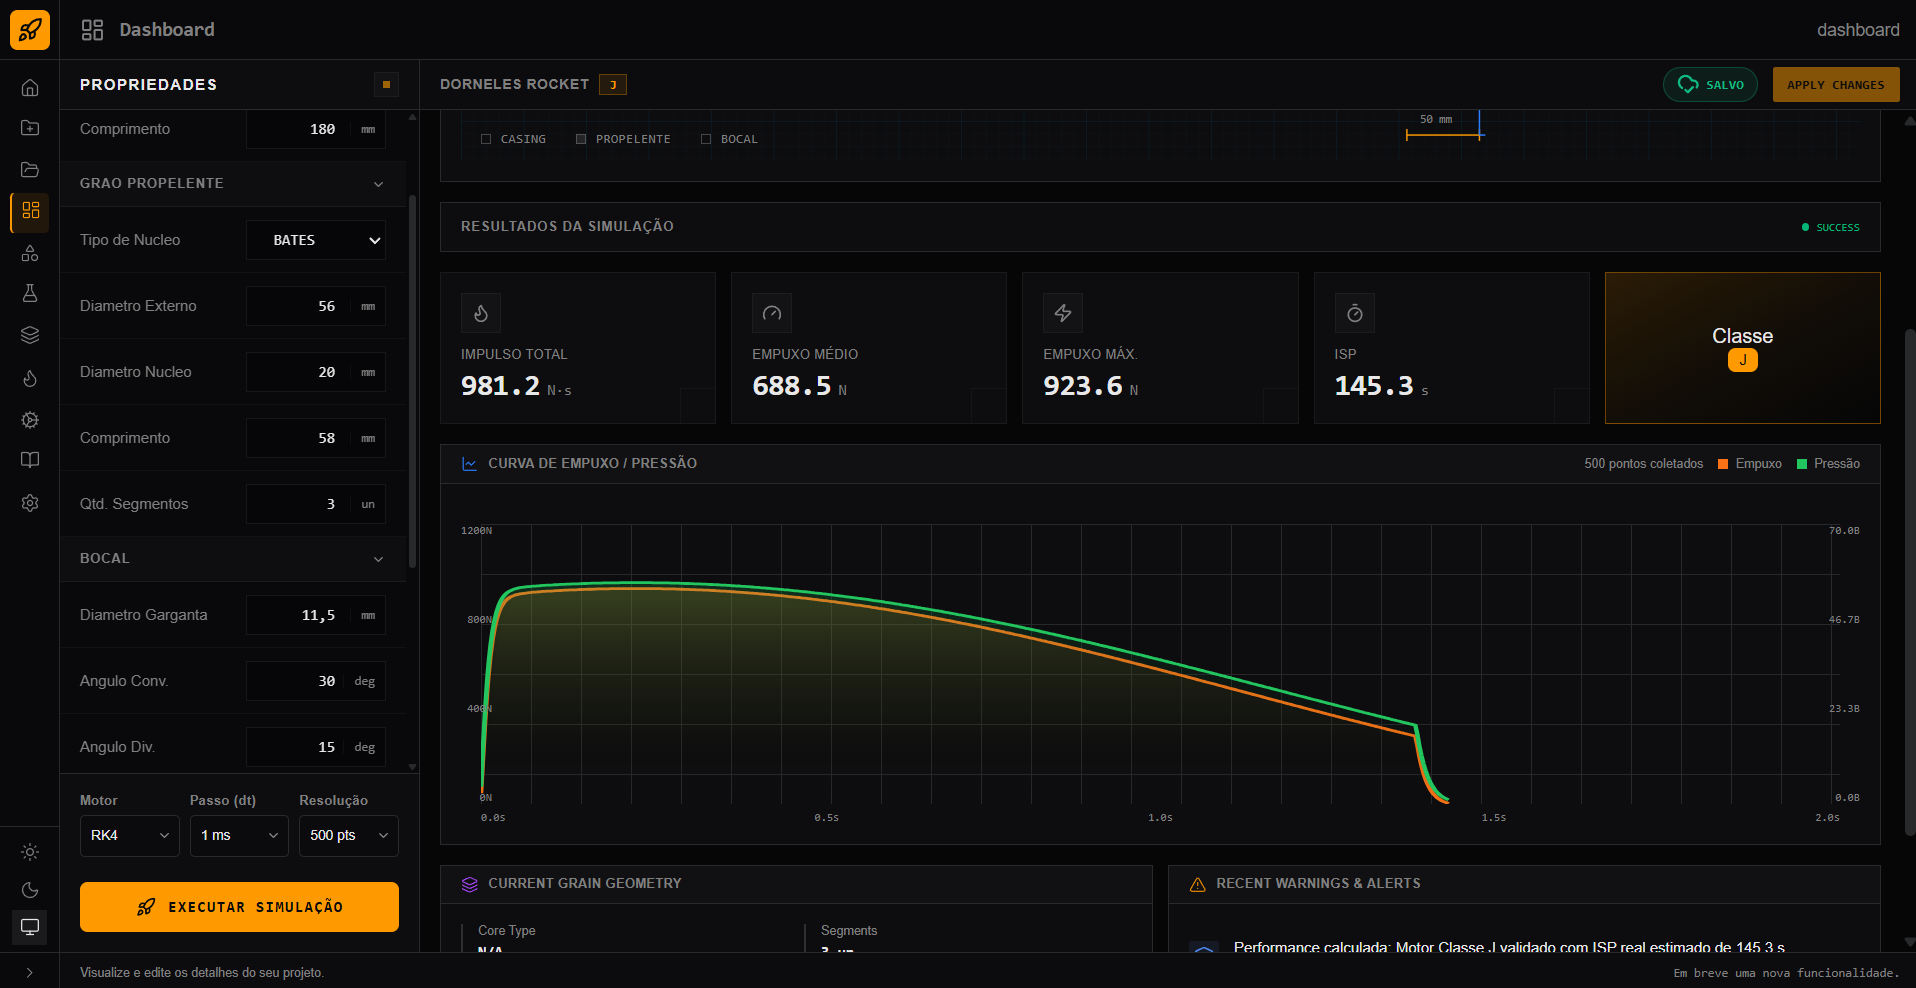Toggle the BOCAL checkbox
The width and height of the screenshot is (1916, 988).
point(706,139)
